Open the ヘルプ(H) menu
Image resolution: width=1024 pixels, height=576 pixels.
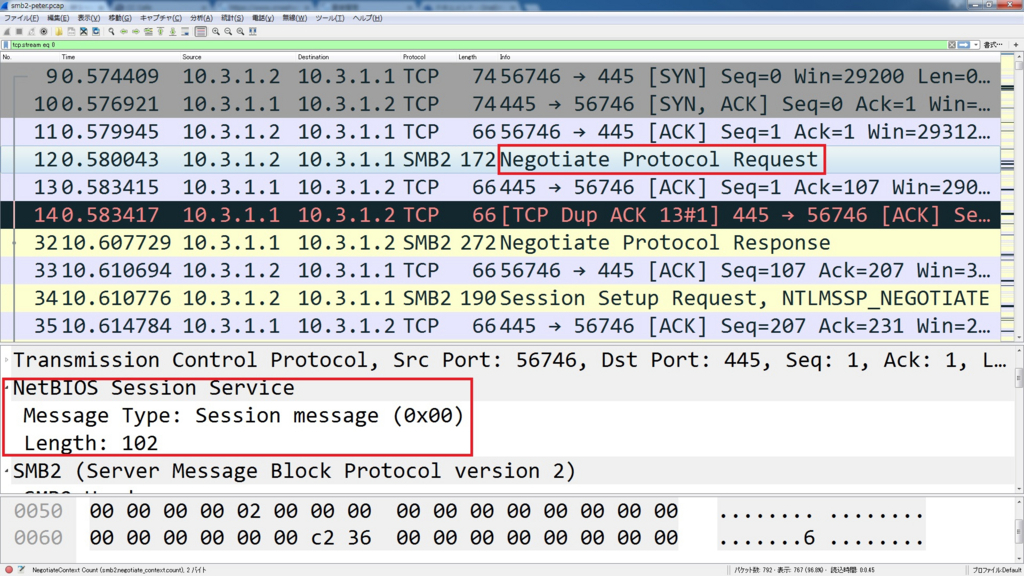pyautogui.click(x=367, y=18)
